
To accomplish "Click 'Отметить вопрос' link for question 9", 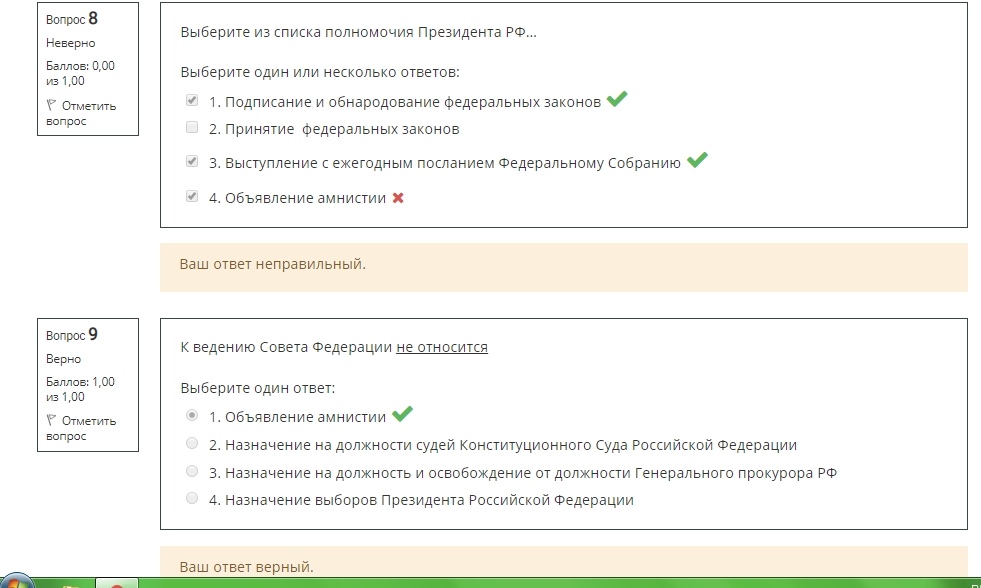I will click(x=81, y=428).
